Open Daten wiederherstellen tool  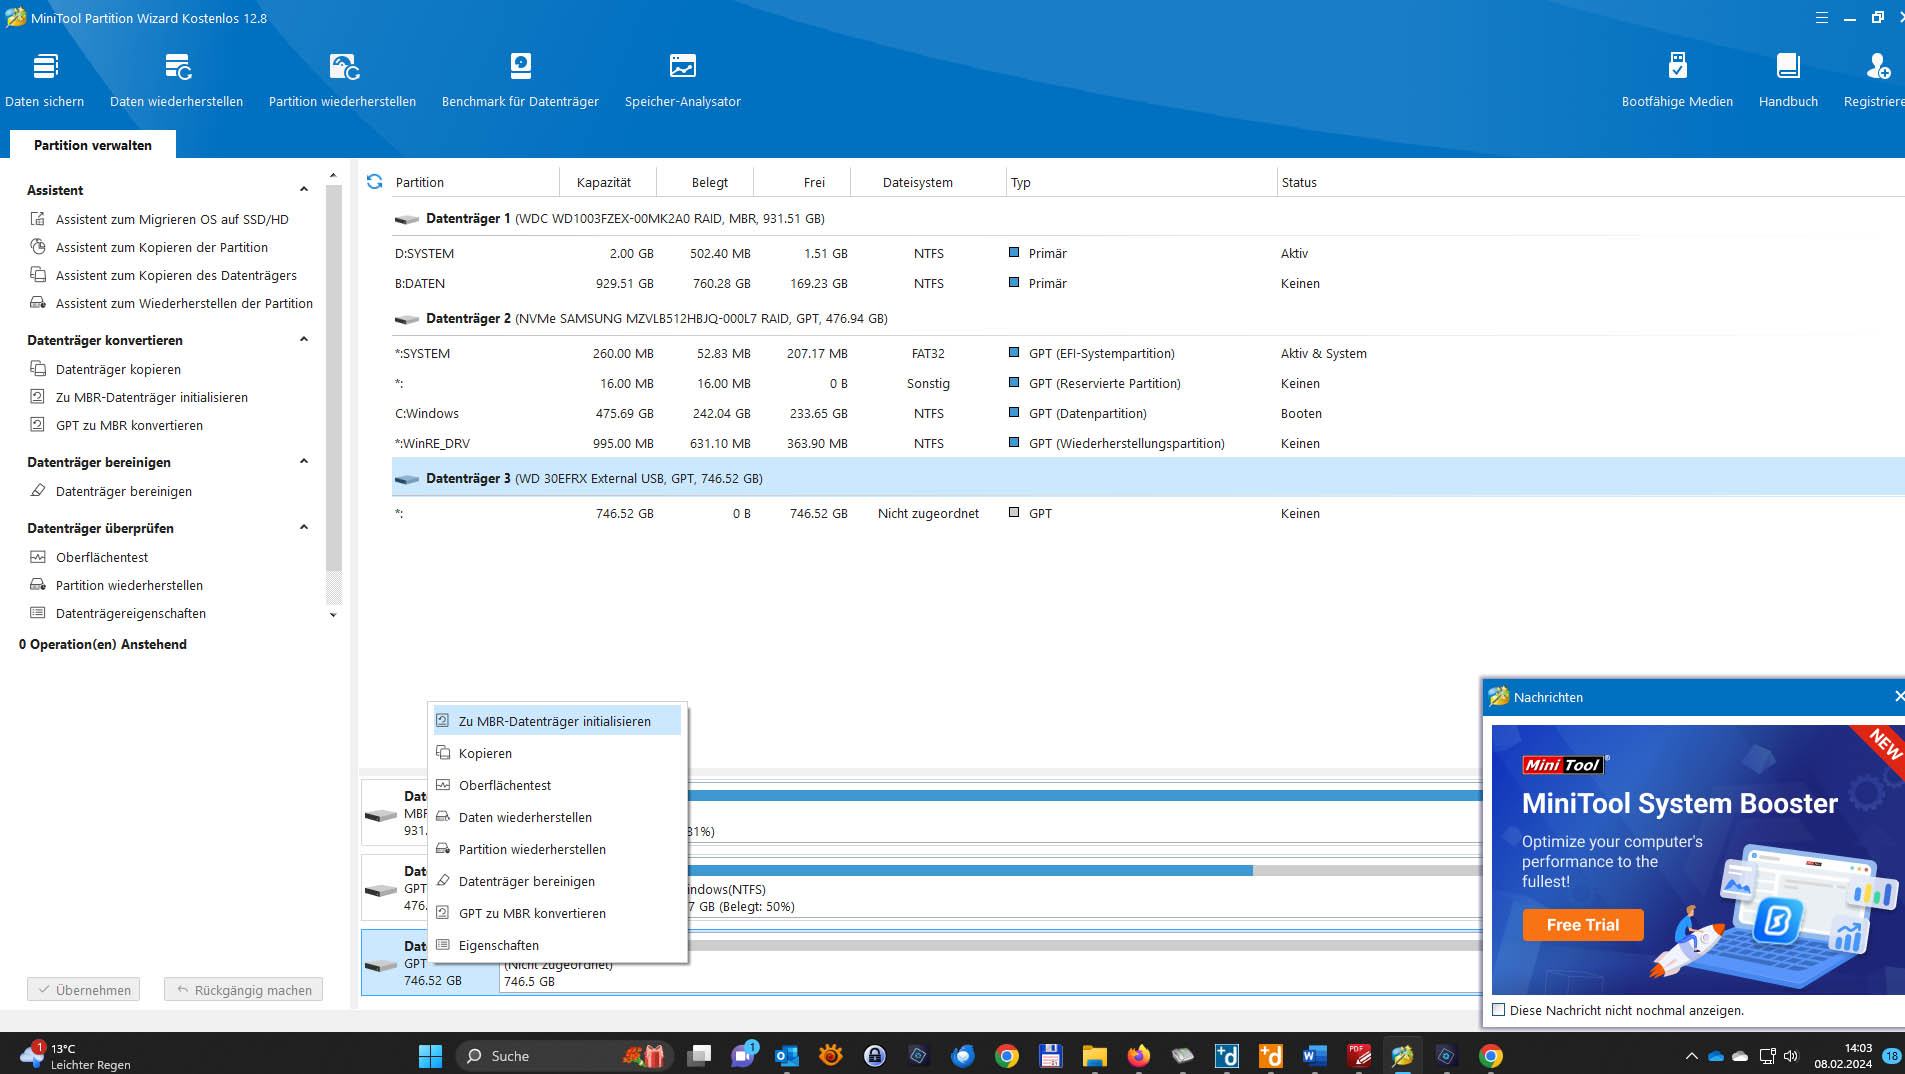[177, 79]
